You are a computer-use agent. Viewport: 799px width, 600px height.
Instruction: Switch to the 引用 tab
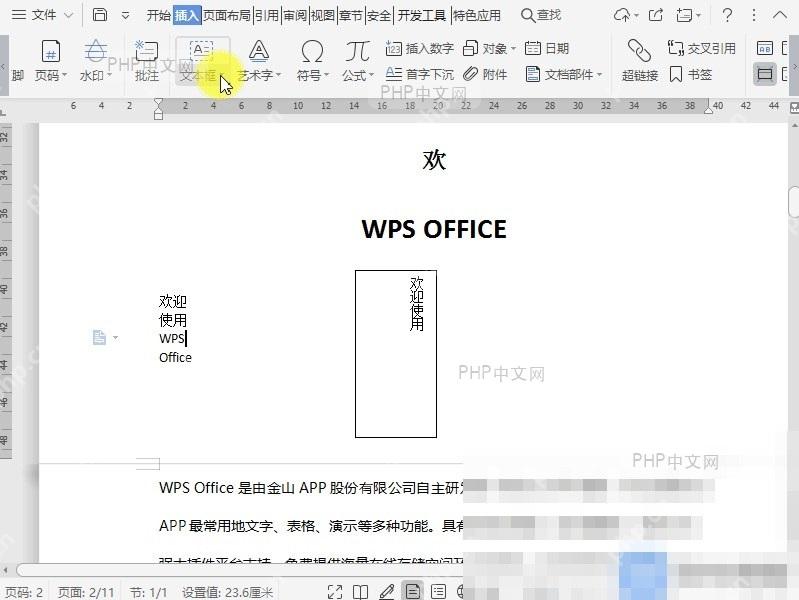[267, 16]
